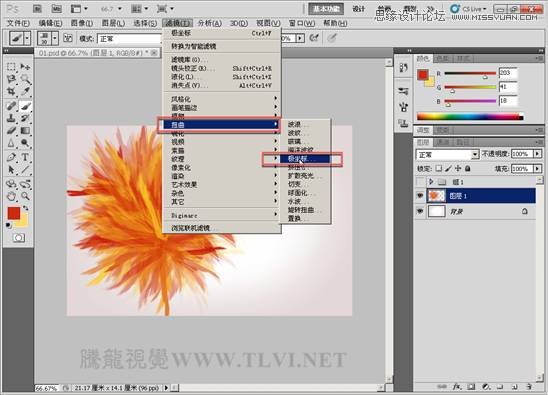Open the layer opacity 不透明度 slider arrow

(x=538, y=154)
